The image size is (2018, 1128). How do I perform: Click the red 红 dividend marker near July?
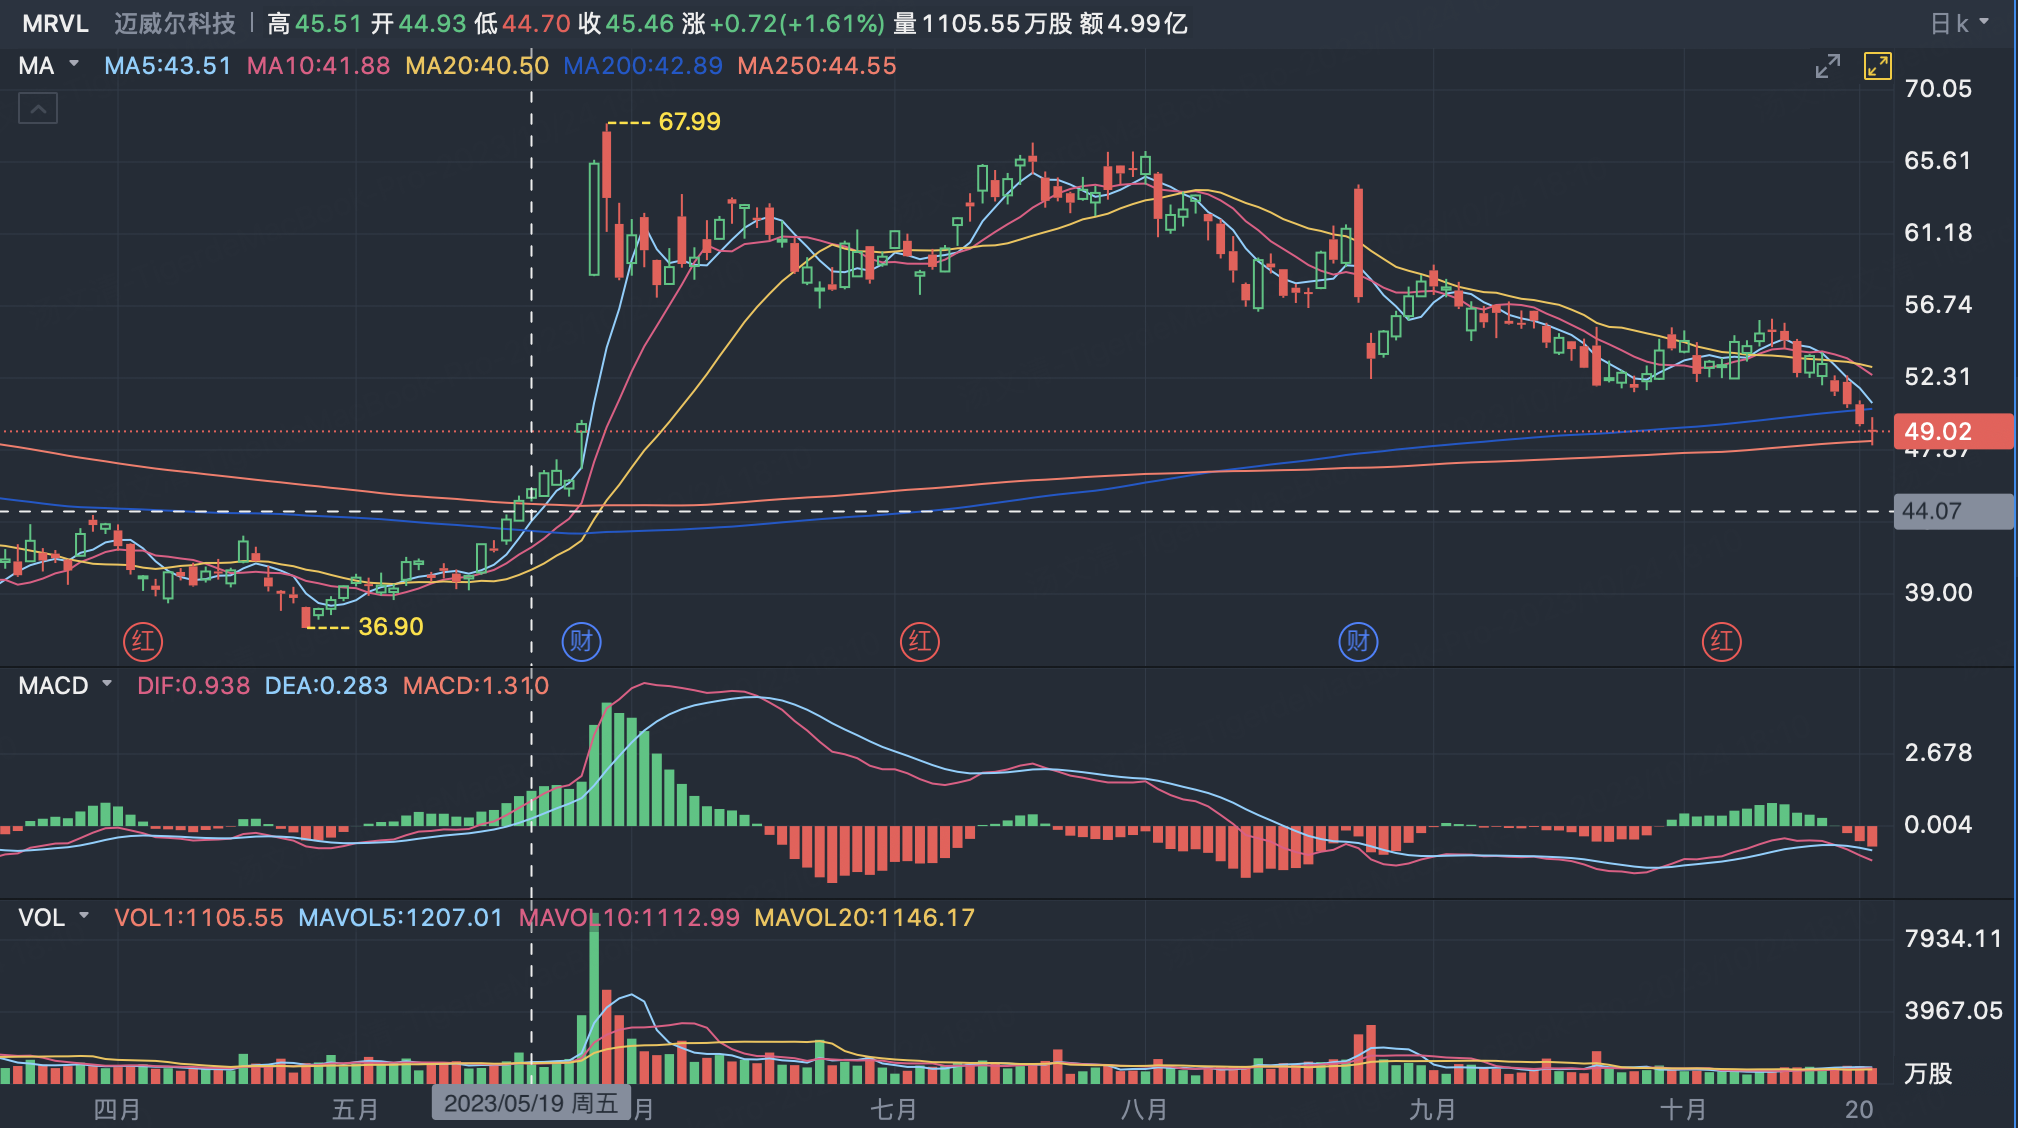919,641
